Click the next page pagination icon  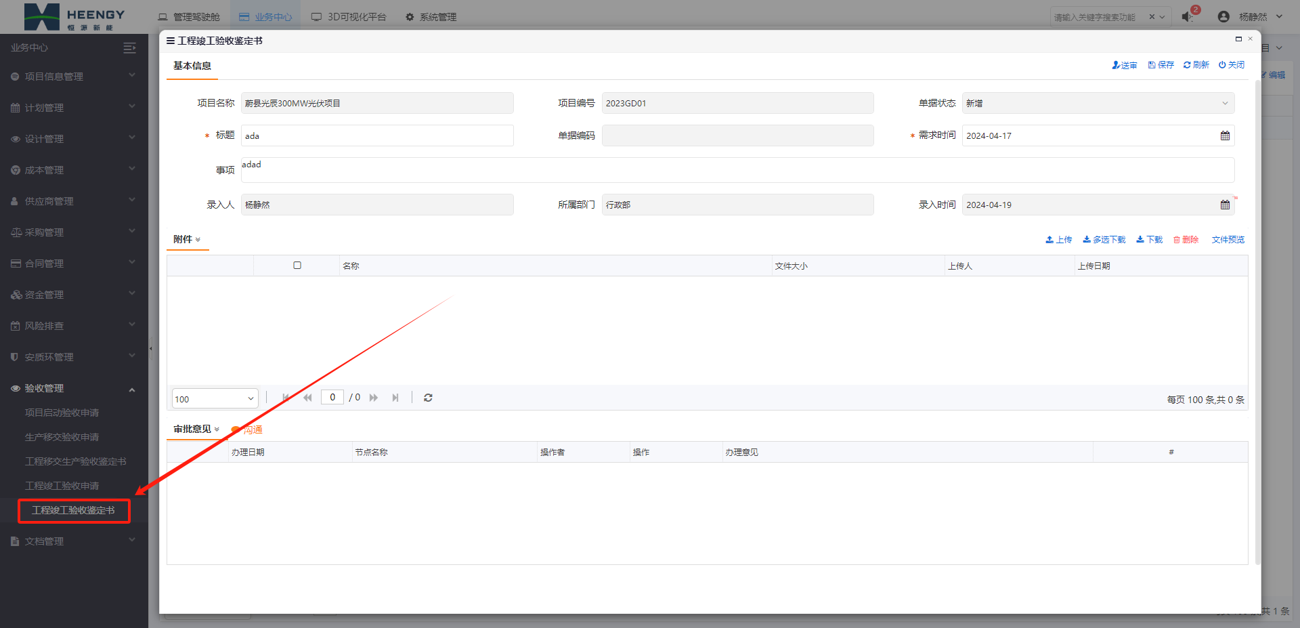pos(374,398)
